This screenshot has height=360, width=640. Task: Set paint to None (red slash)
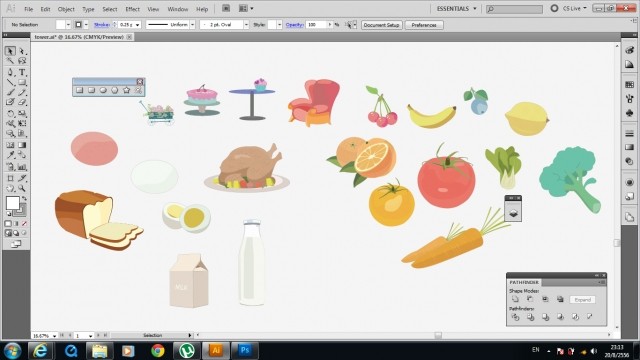tap(24, 223)
